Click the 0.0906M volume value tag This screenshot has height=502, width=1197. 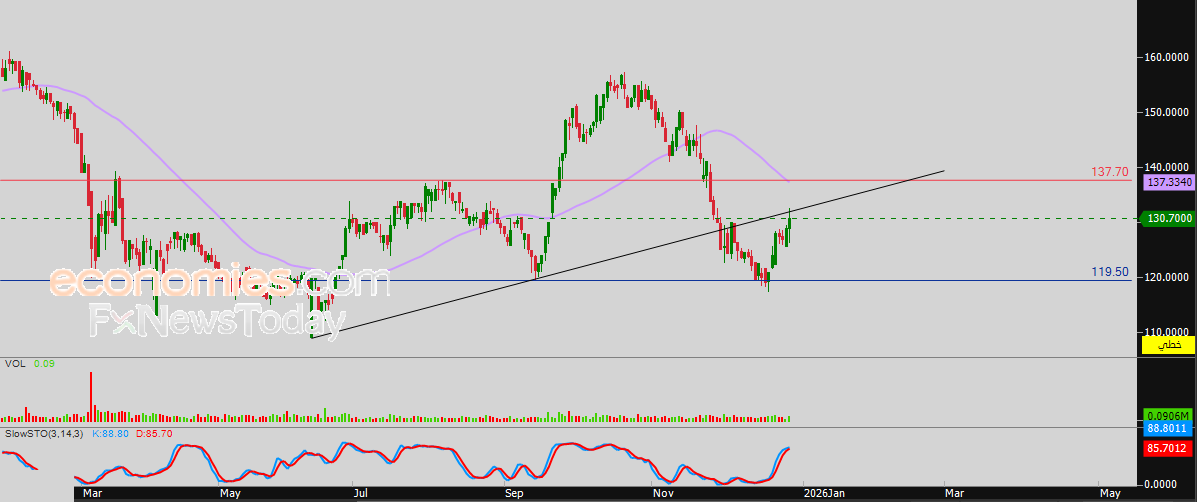pos(1166,417)
